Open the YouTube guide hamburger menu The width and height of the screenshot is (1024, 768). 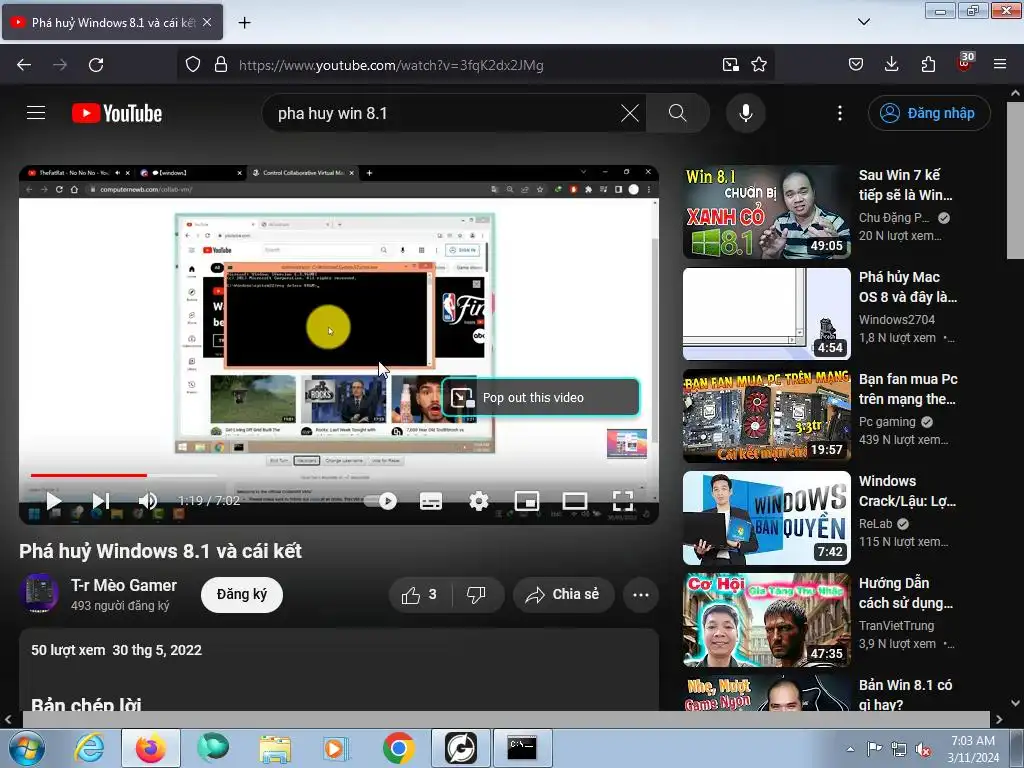(36, 113)
